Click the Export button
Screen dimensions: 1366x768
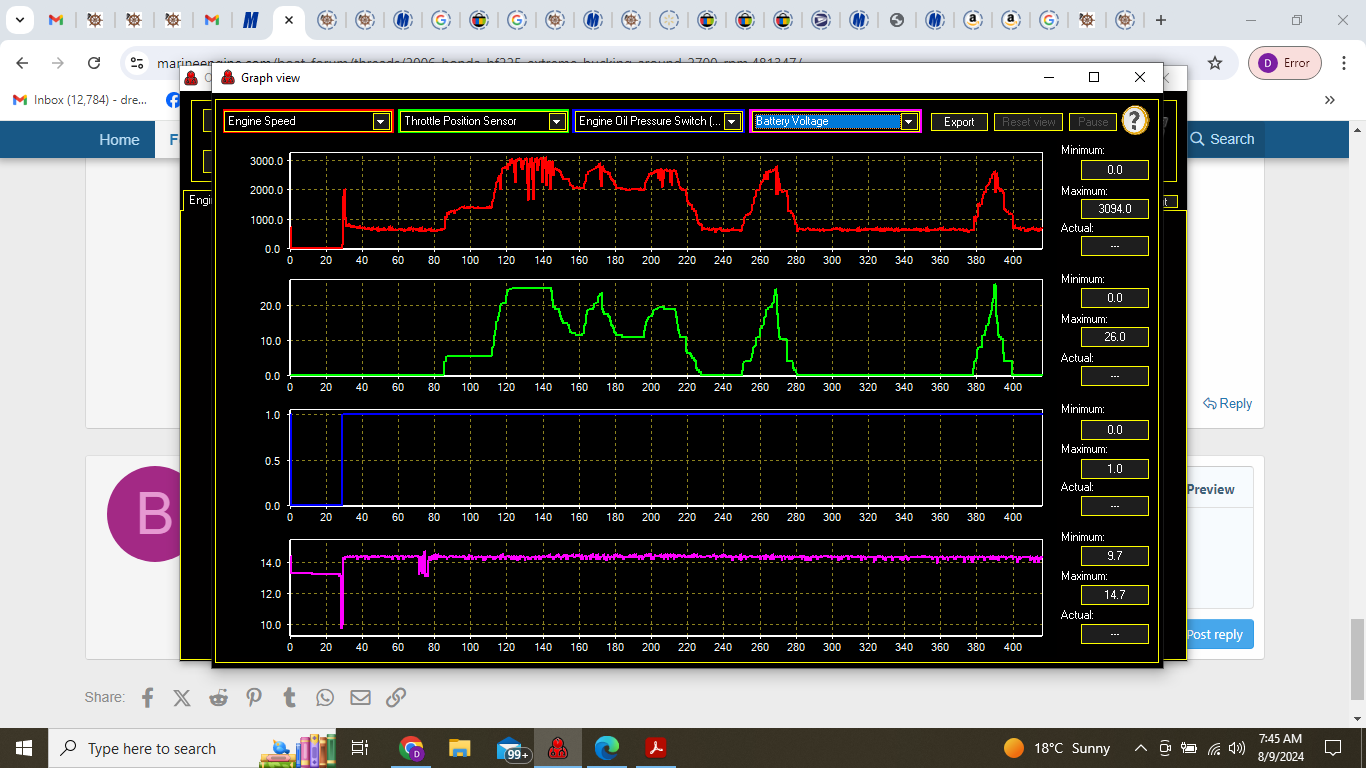click(x=959, y=122)
